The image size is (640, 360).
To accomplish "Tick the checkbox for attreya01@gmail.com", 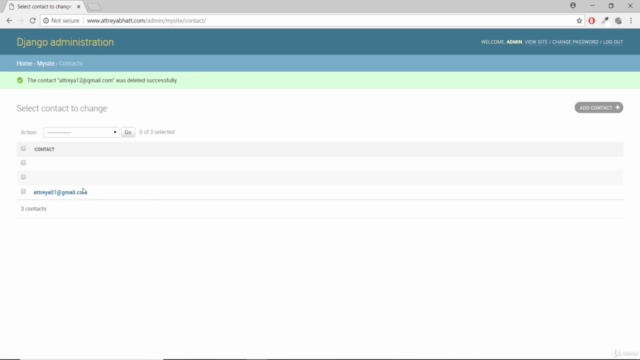I will pyautogui.click(x=23, y=191).
